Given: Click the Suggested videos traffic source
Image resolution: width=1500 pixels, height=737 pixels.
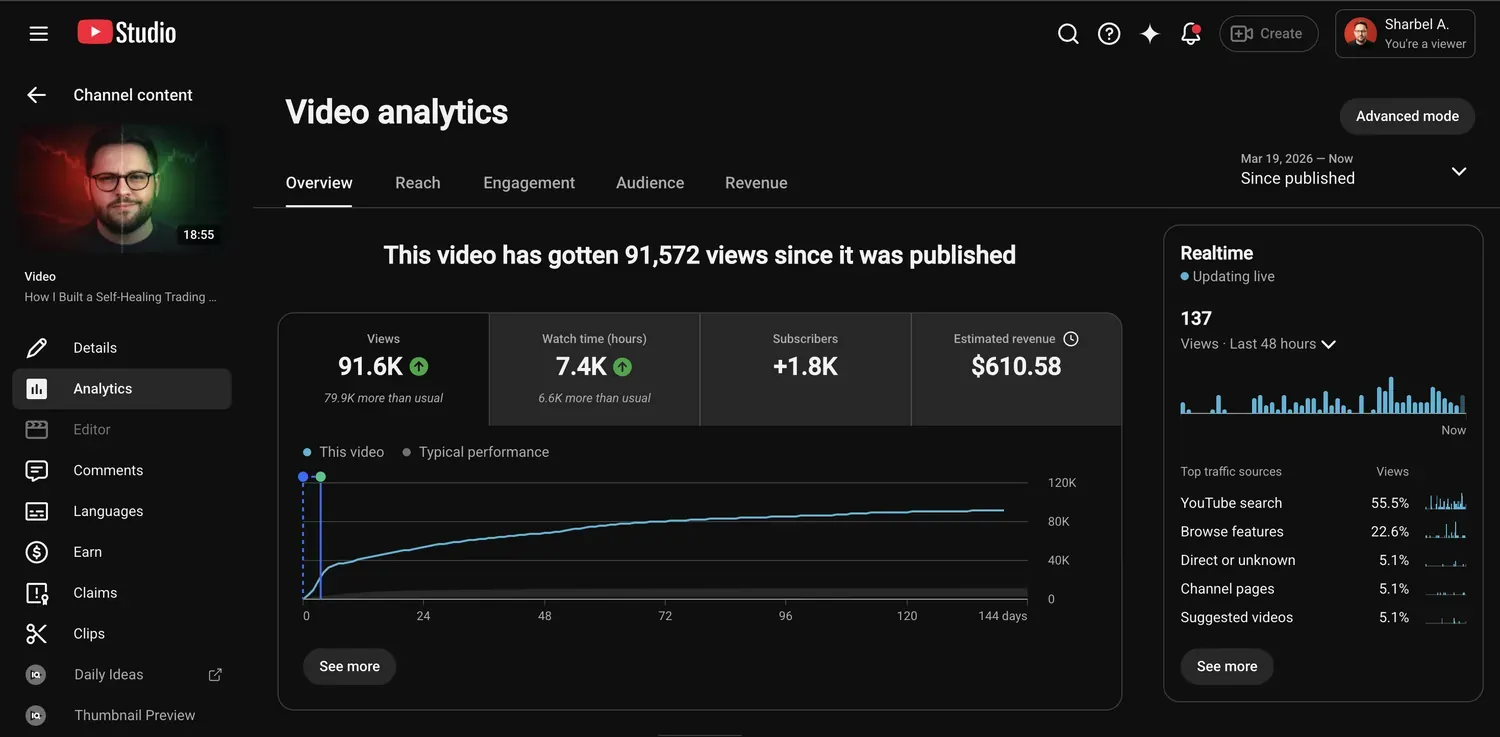Looking at the screenshot, I should [1324, 618].
